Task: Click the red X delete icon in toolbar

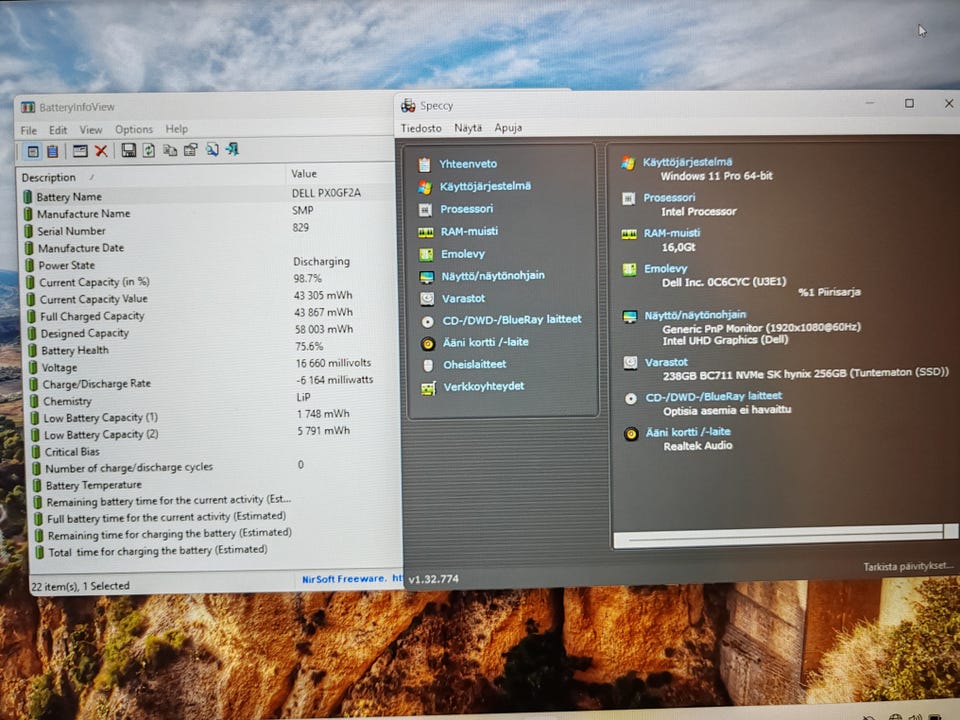Action: point(101,151)
